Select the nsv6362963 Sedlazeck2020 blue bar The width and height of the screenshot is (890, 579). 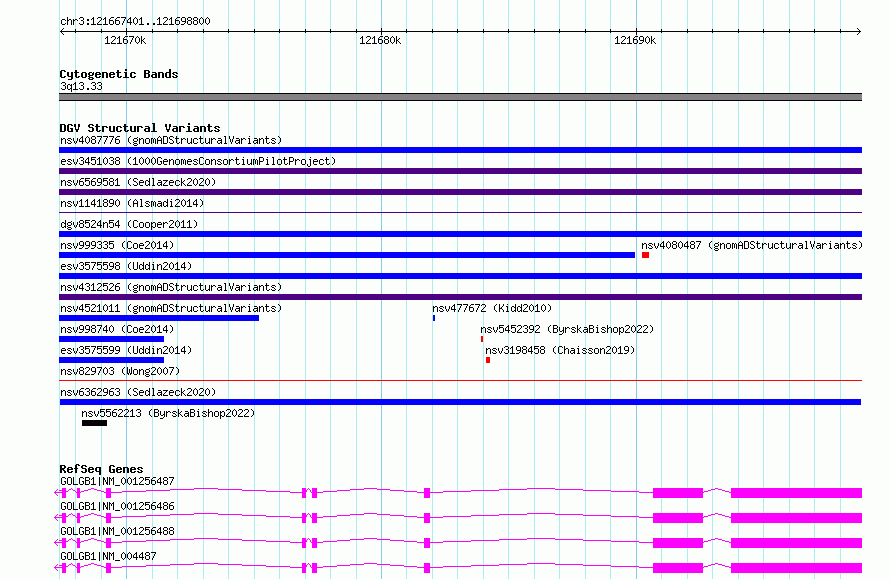(x=460, y=402)
